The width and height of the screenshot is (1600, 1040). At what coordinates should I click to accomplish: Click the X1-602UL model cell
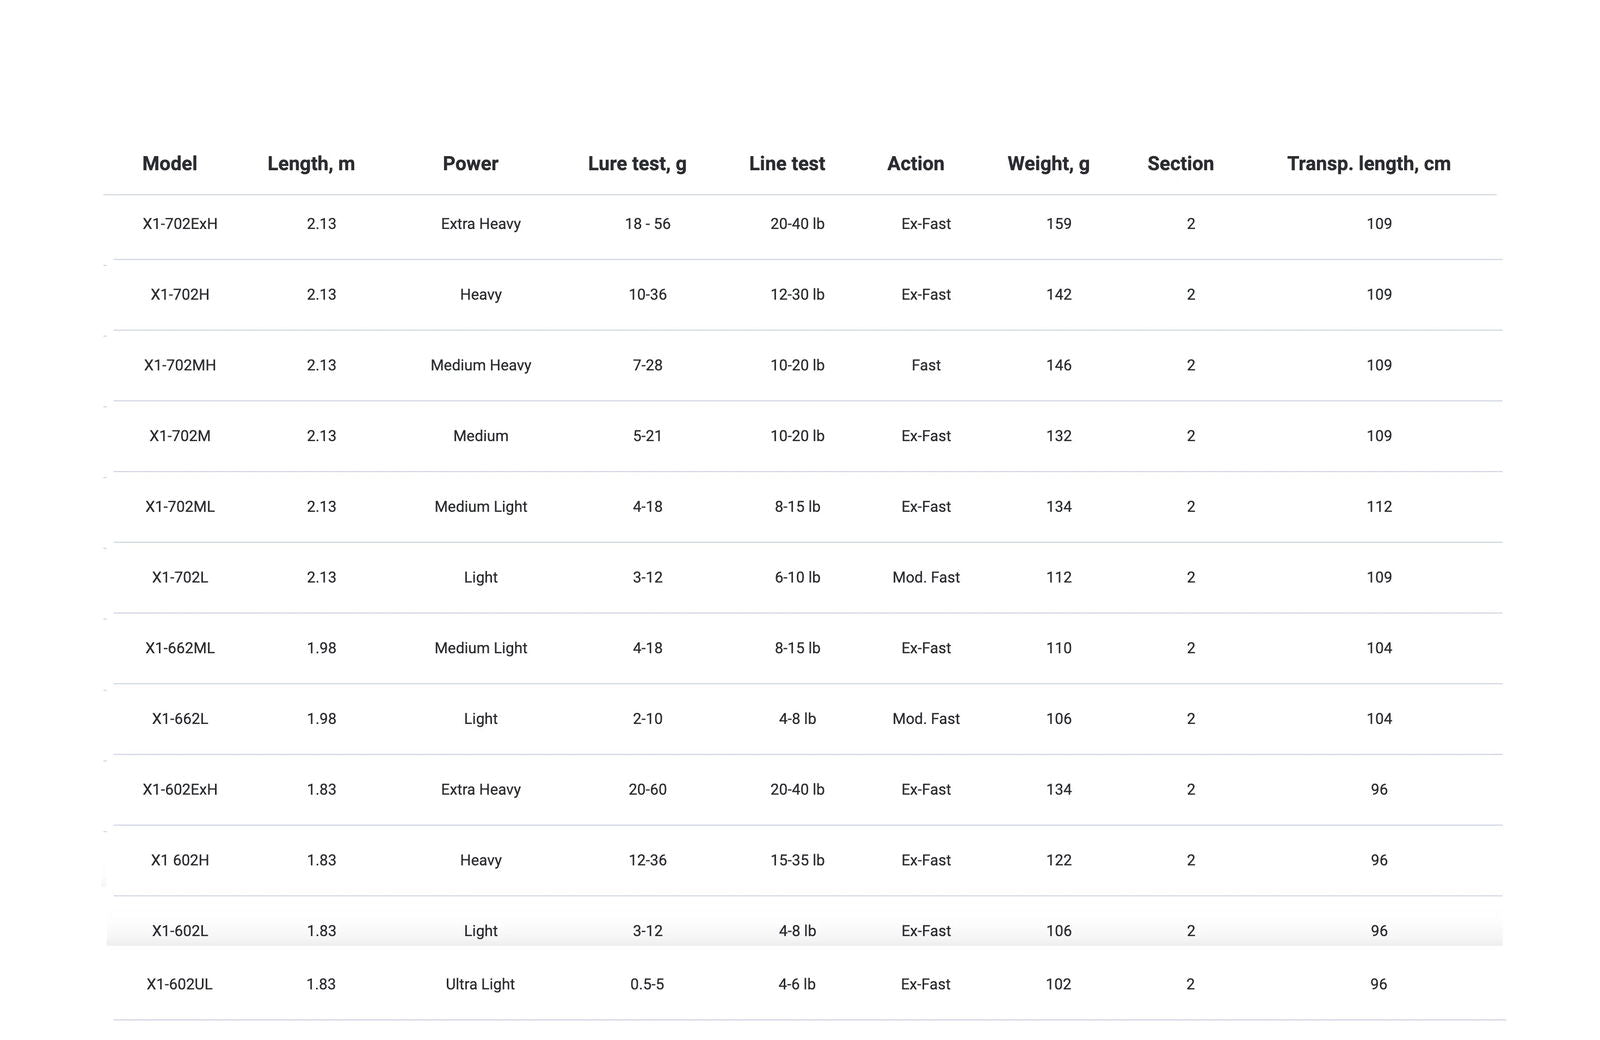pyautogui.click(x=180, y=985)
